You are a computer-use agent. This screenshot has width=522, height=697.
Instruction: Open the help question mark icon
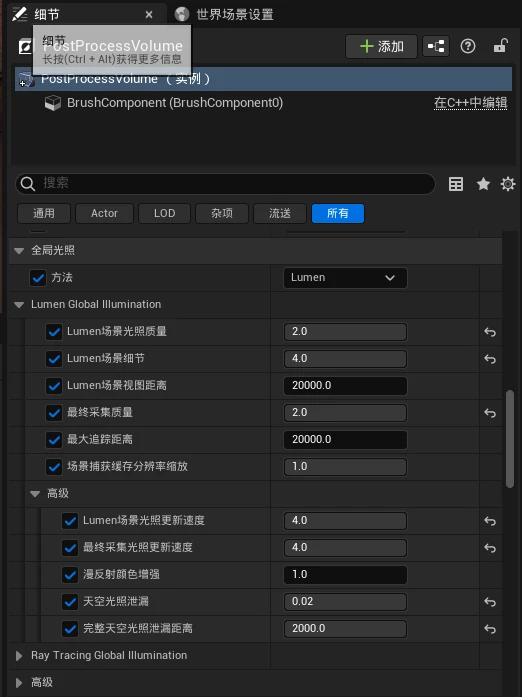(x=468, y=46)
